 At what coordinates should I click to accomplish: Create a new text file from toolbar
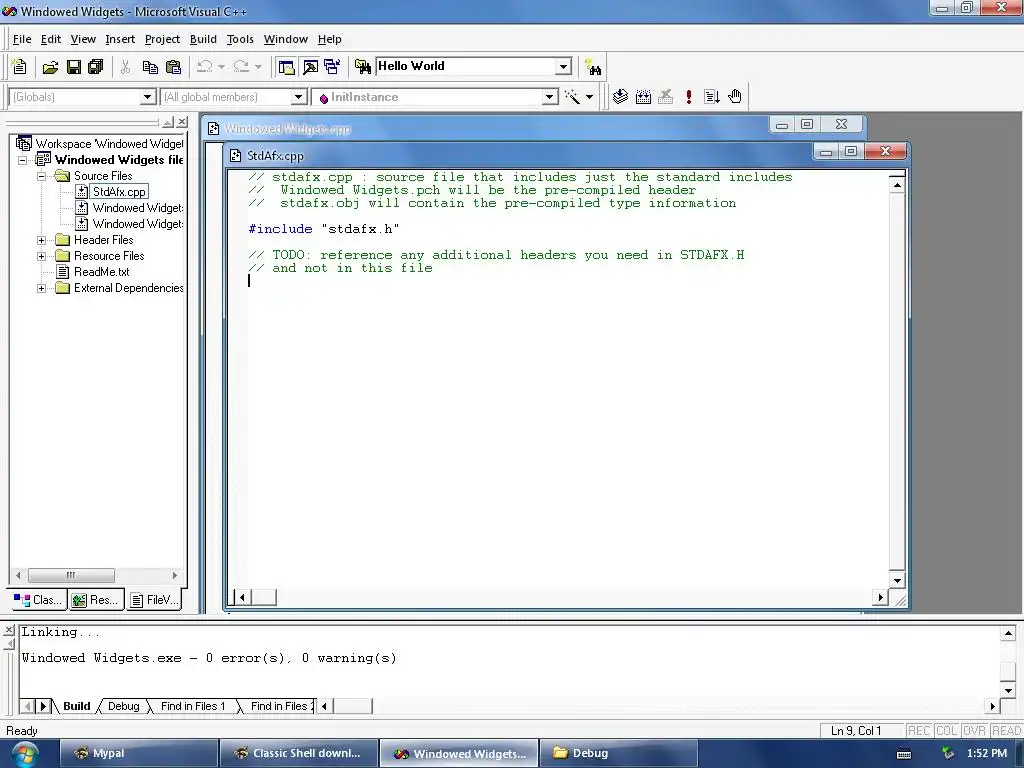click(x=20, y=67)
